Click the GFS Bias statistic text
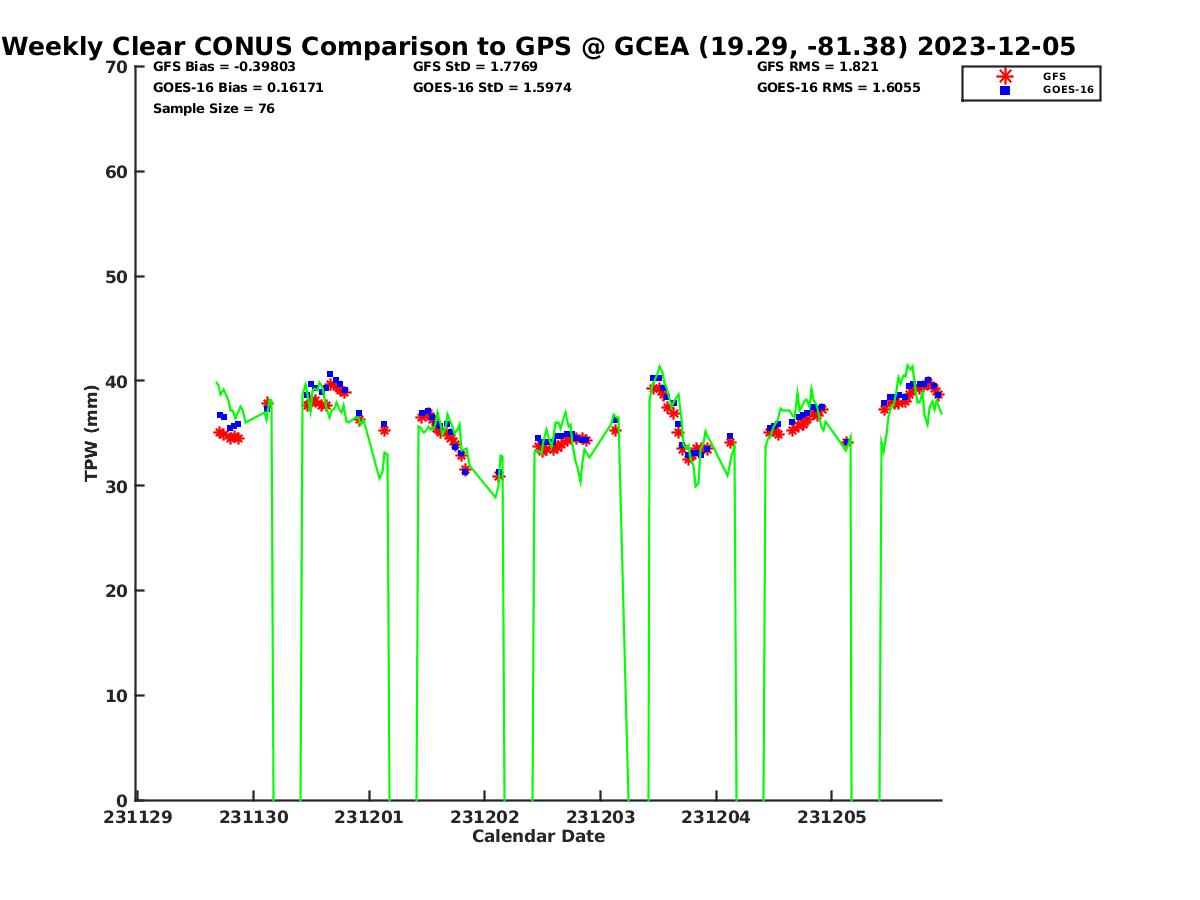The height and width of the screenshot is (900, 1200). (x=224, y=66)
